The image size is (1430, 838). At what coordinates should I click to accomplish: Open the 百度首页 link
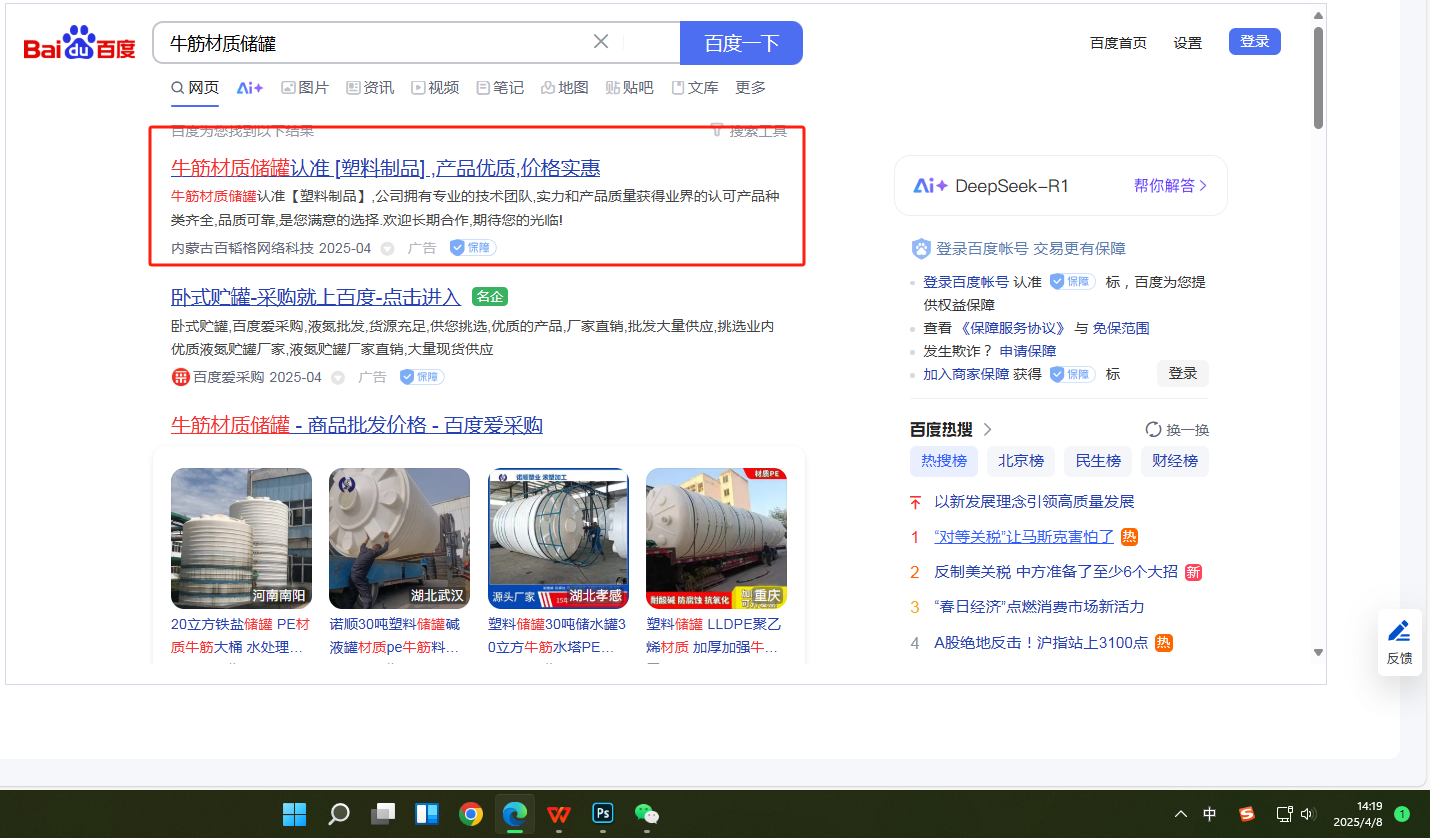pos(1118,43)
